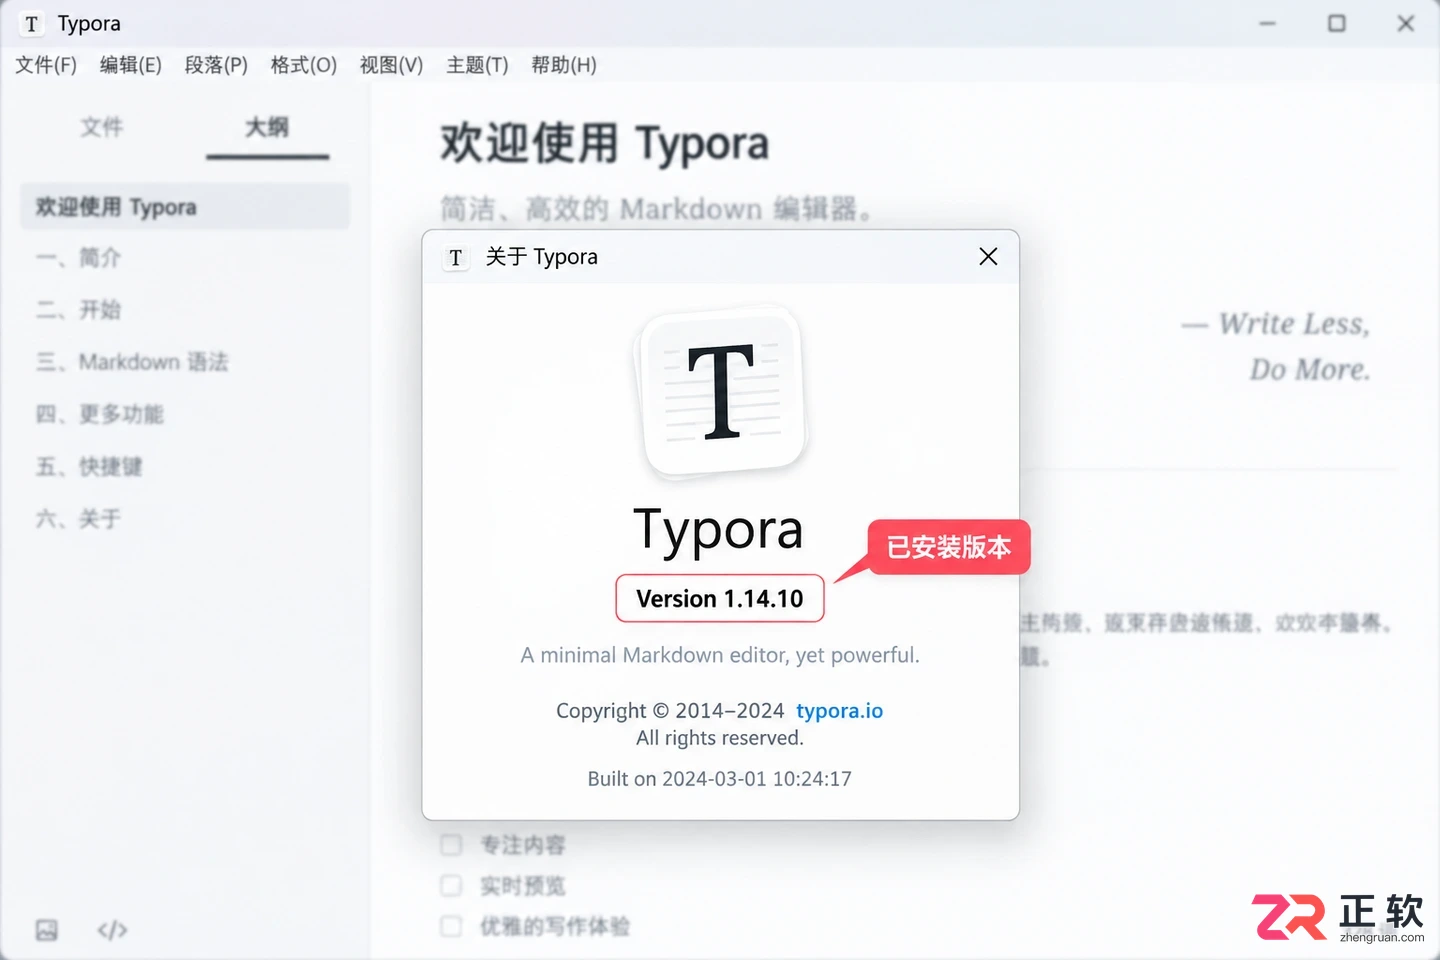Viewport: 1440px width, 960px height.
Task: Jump to outline section 五、快捷键
Action: 89,466
